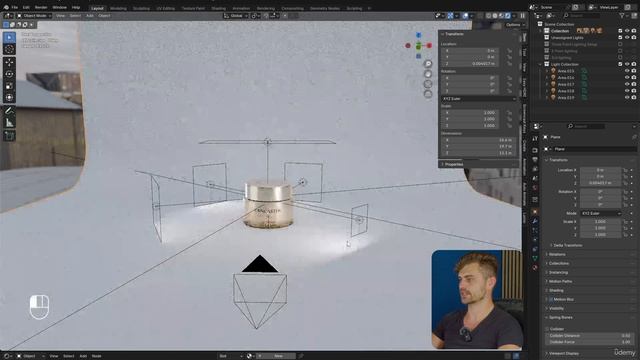
Task: Open Global transform orientation dropdown
Action: point(236,16)
